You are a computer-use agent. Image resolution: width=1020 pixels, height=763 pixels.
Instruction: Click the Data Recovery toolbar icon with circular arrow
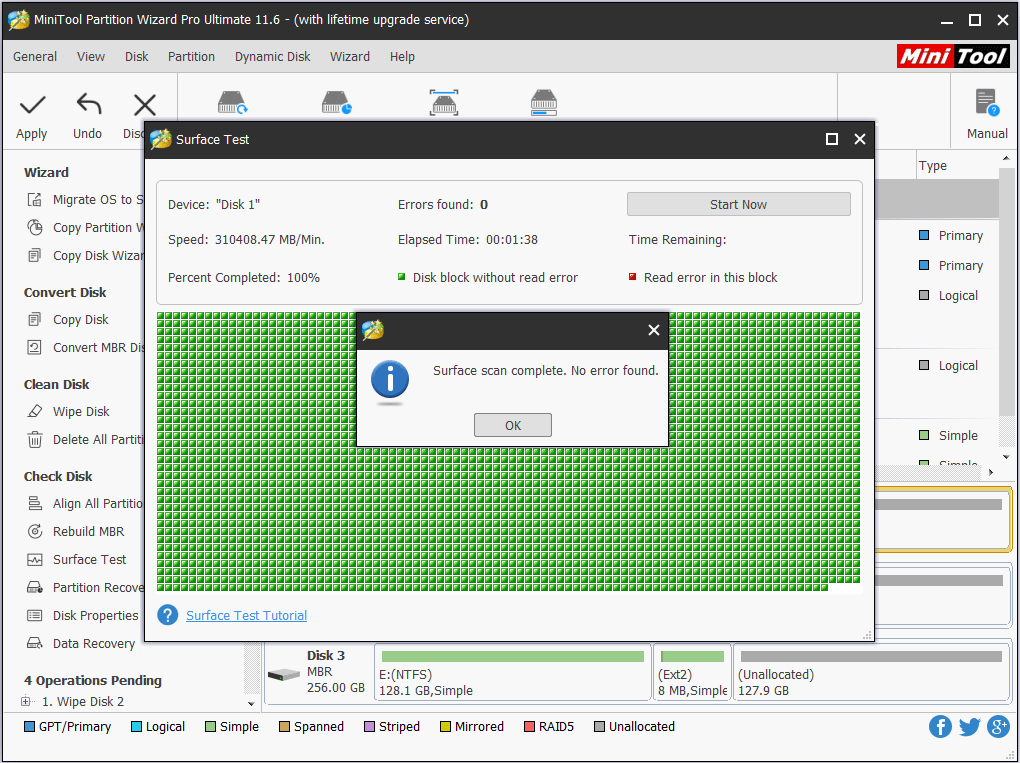[x=232, y=103]
